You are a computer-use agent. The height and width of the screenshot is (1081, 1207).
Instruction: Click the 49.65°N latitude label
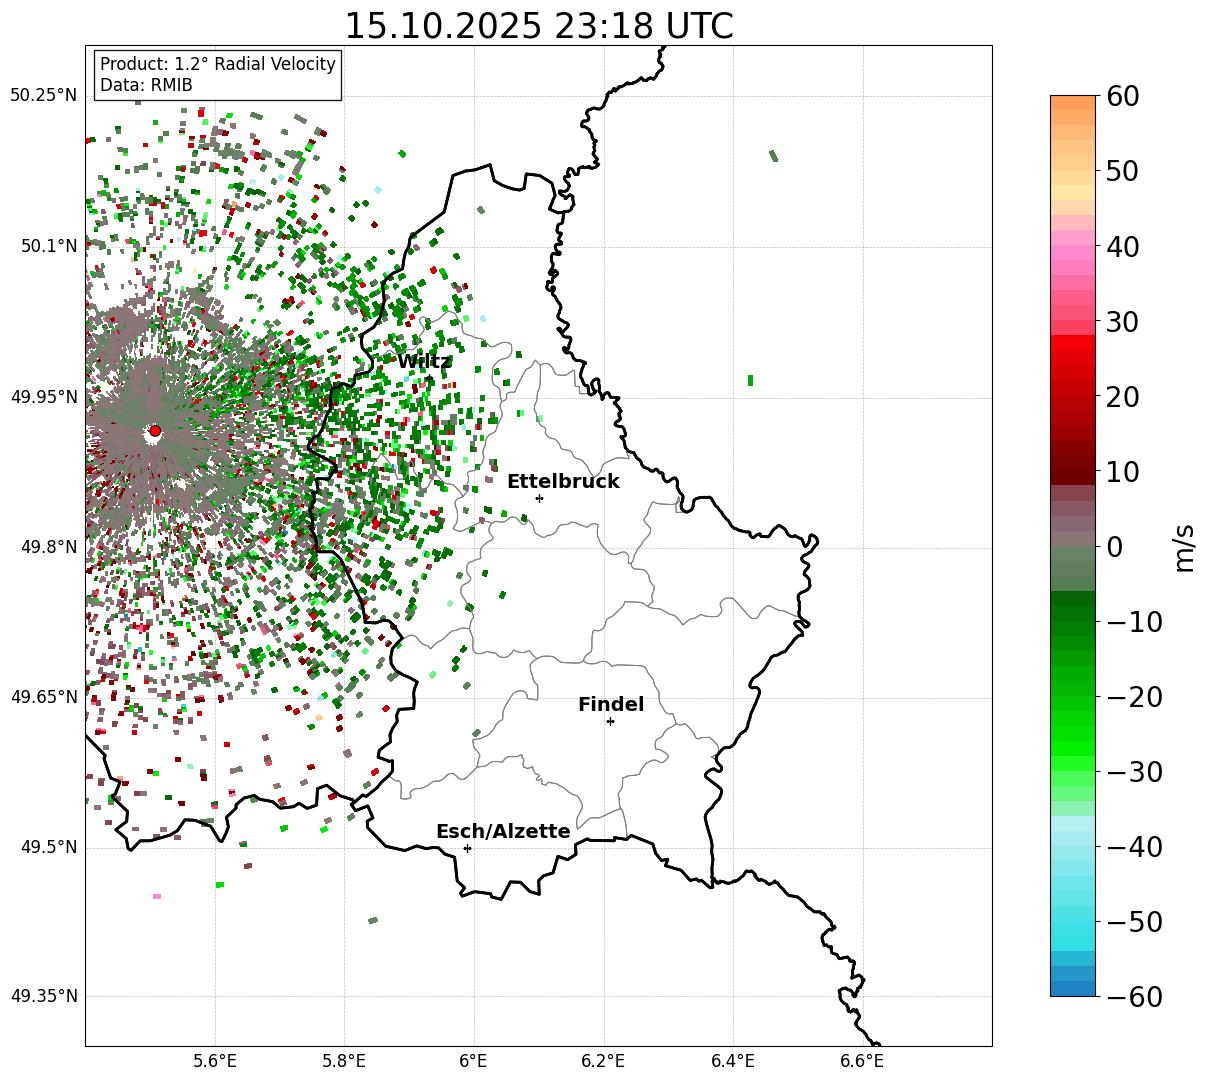(44, 697)
